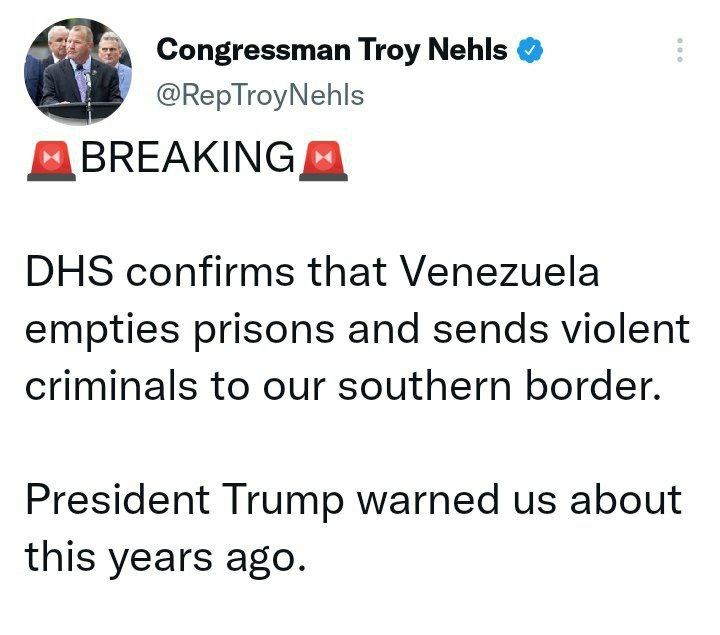Click the word 'prisons' in the tweet
Viewport: 720px width, 635px height.
264,331
